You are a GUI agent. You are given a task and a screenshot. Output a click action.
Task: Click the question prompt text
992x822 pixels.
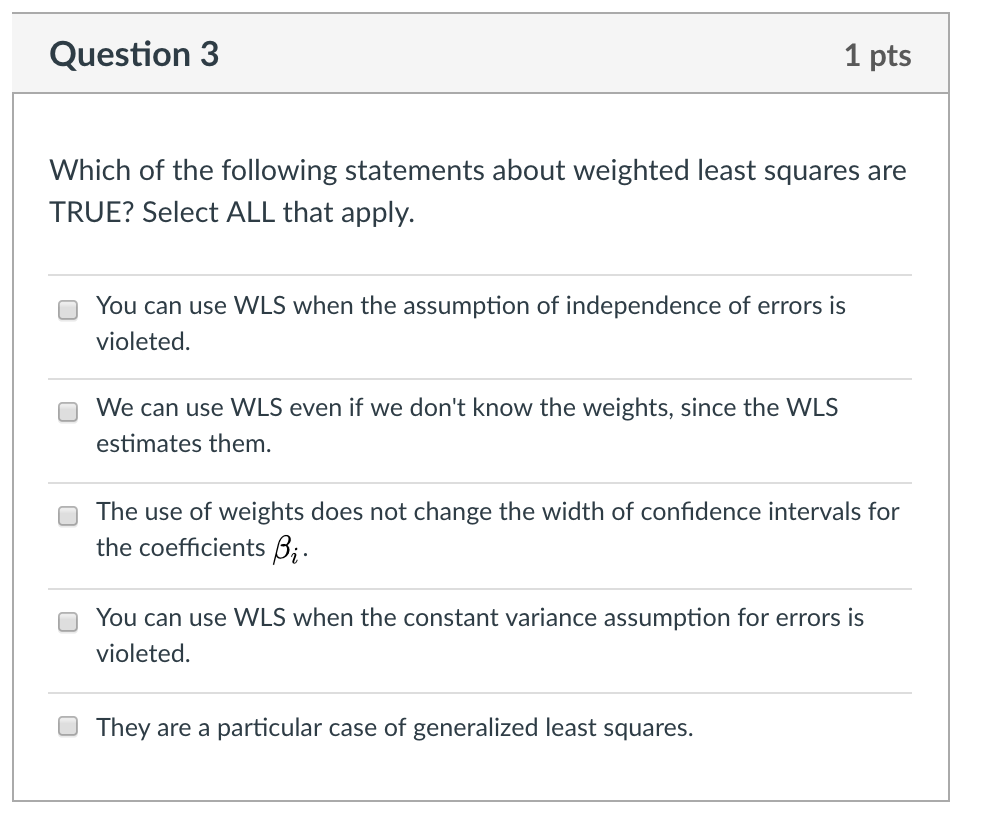(x=478, y=190)
